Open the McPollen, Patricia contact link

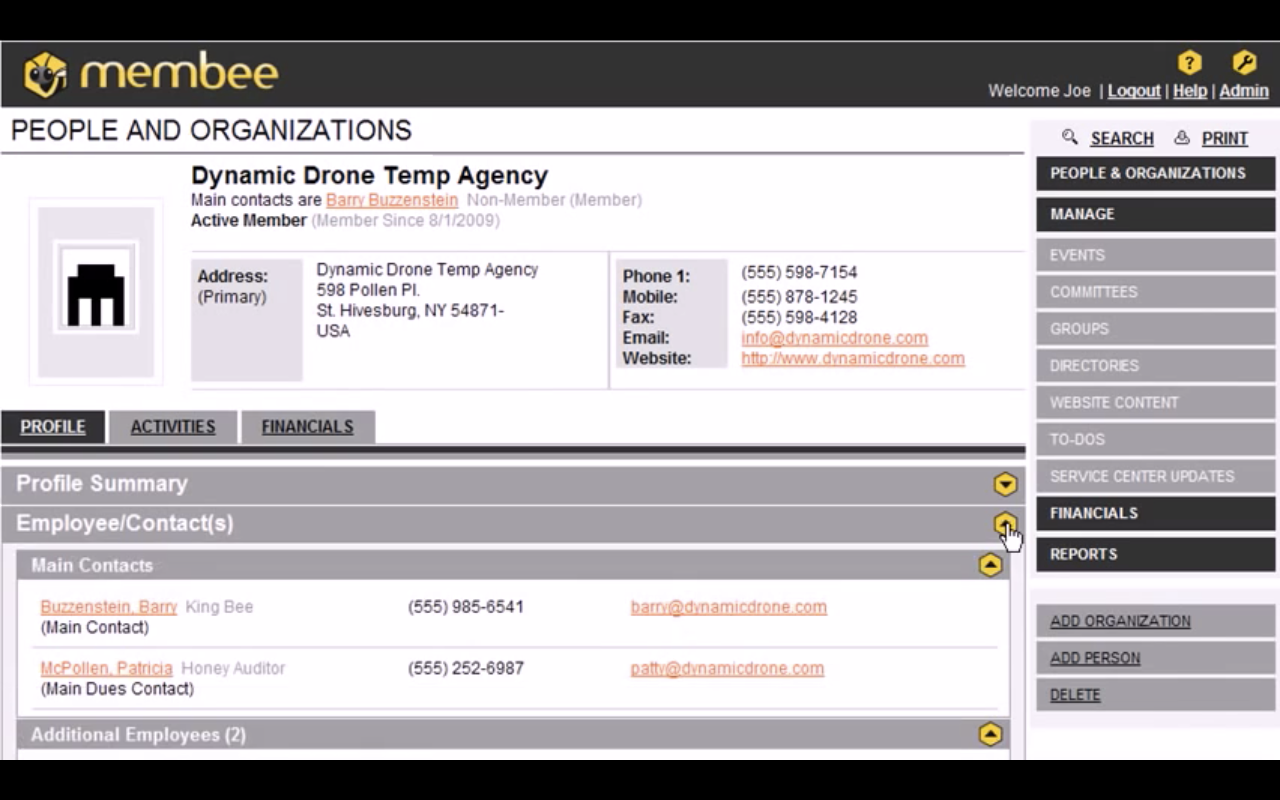106,668
